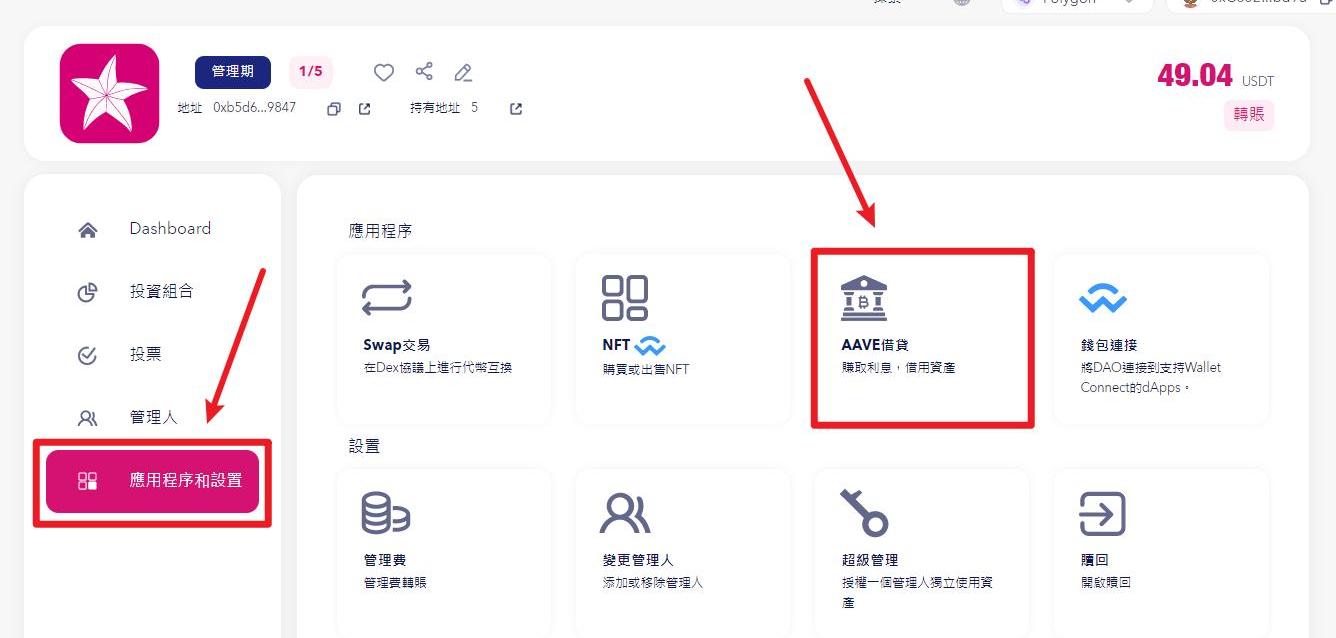Open the 錢包連接 app card
1336x638 pixels.
[1161, 338]
